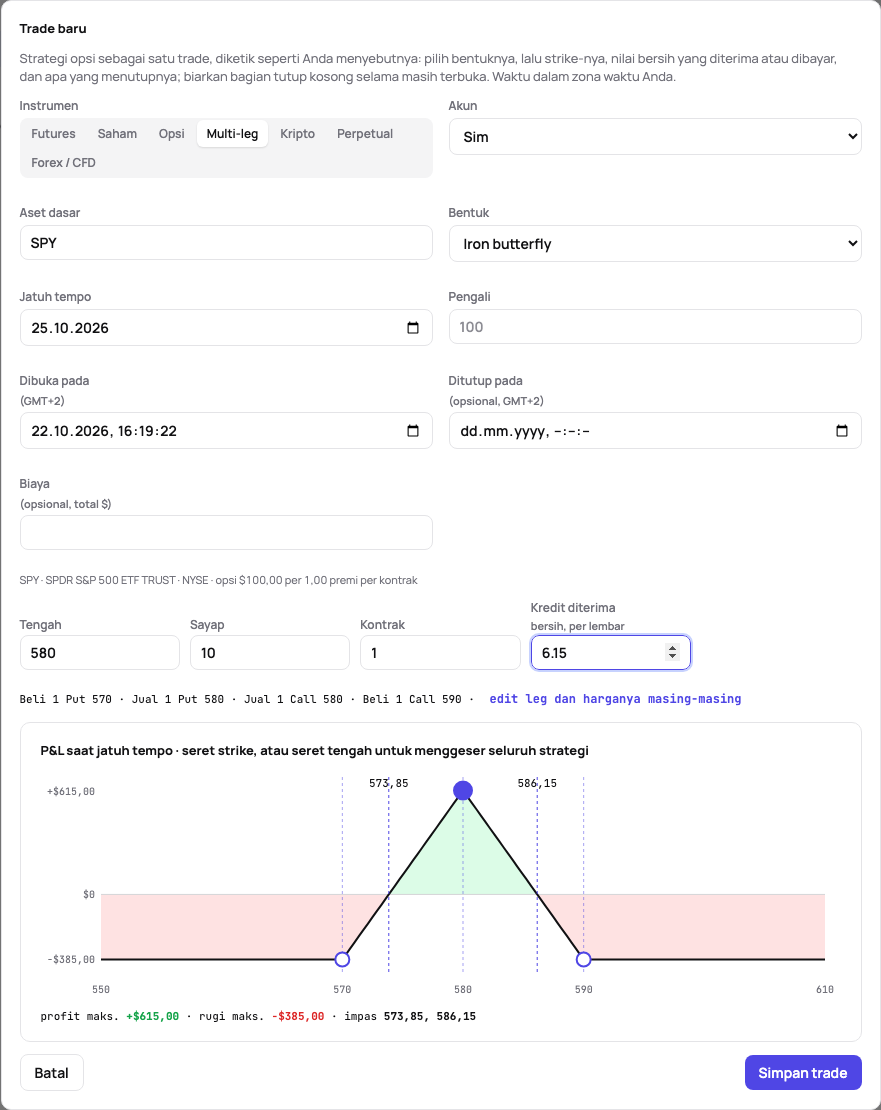Select the Multi-leg instrument tab
The image size is (881, 1110).
[232, 134]
